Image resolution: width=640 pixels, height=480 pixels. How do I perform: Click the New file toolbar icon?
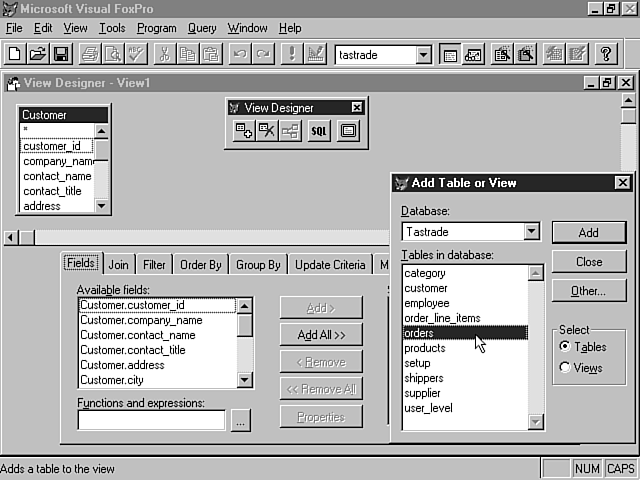(15, 54)
